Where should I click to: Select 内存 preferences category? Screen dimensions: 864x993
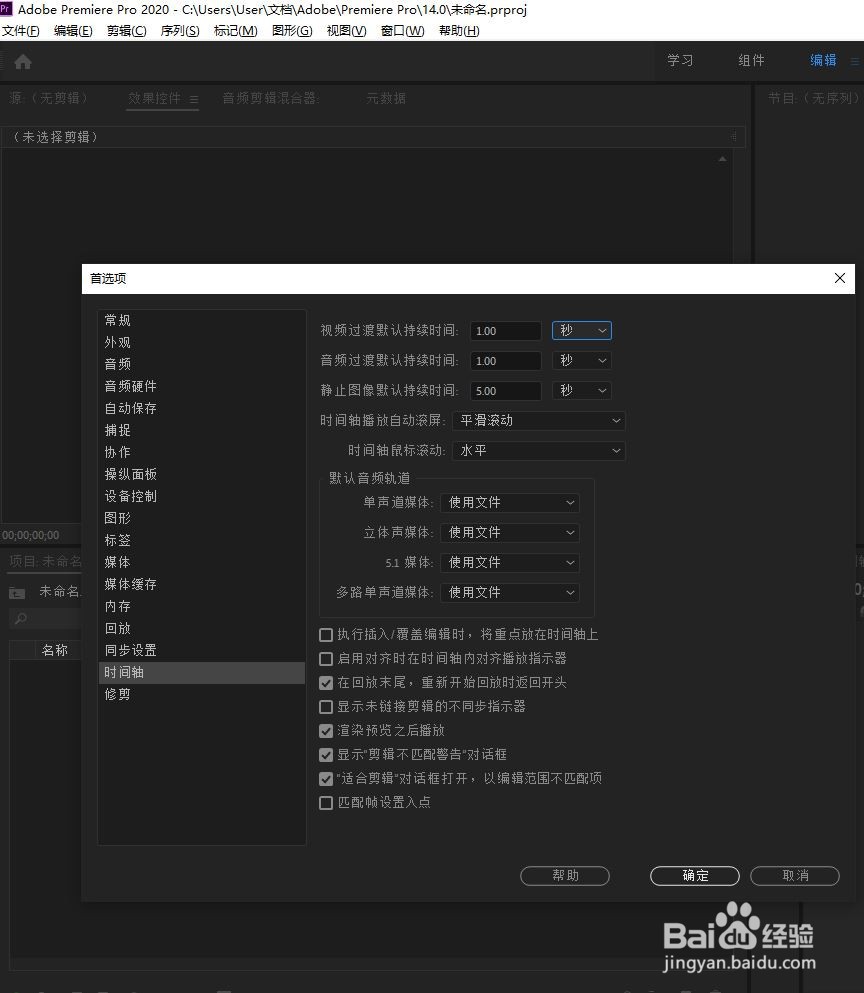coord(201,607)
